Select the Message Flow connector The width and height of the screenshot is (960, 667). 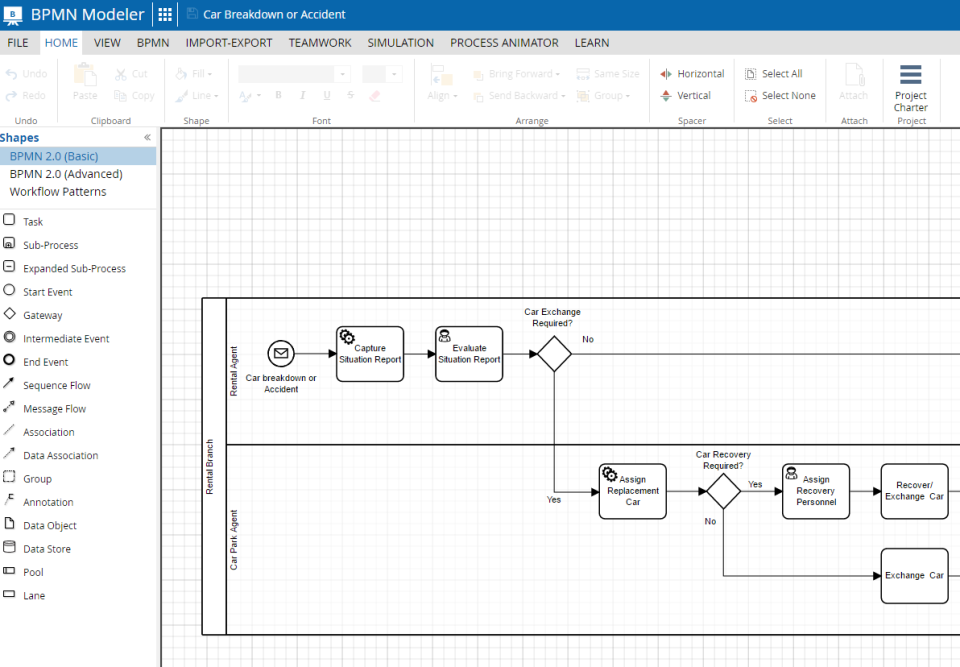pos(44,408)
